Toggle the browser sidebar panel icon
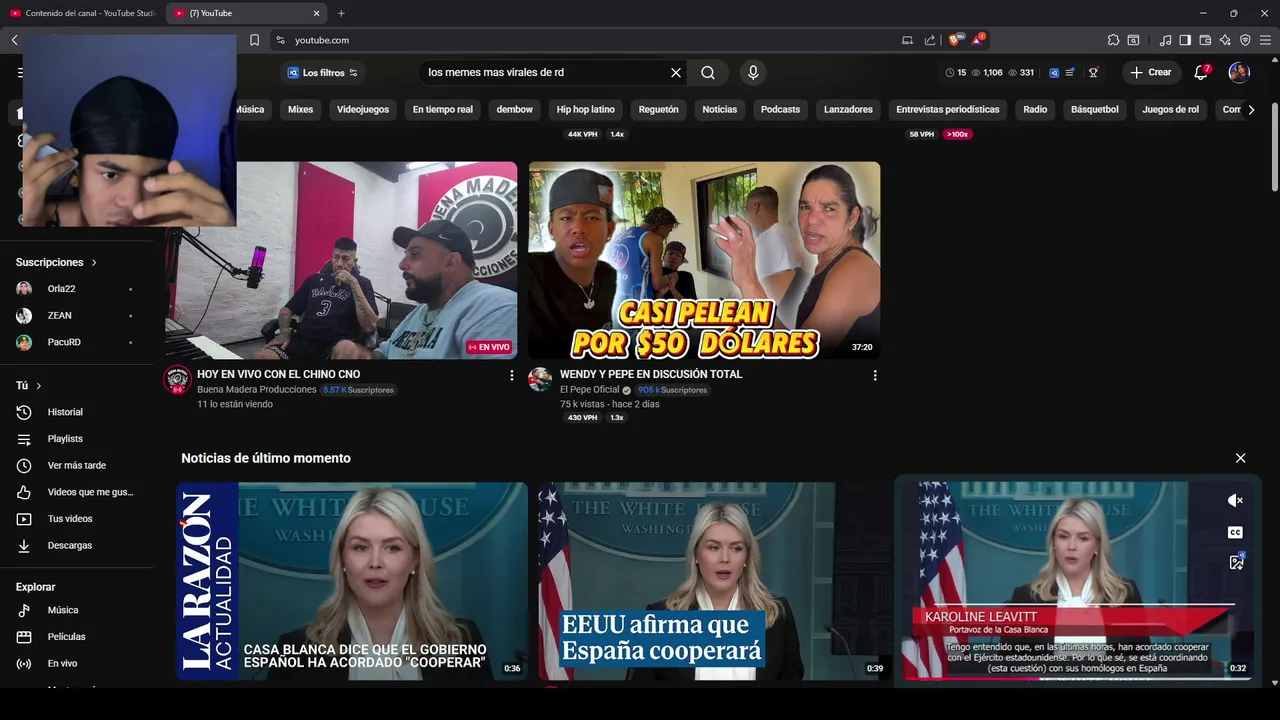The image size is (1280, 720). [x=1185, y=40]
